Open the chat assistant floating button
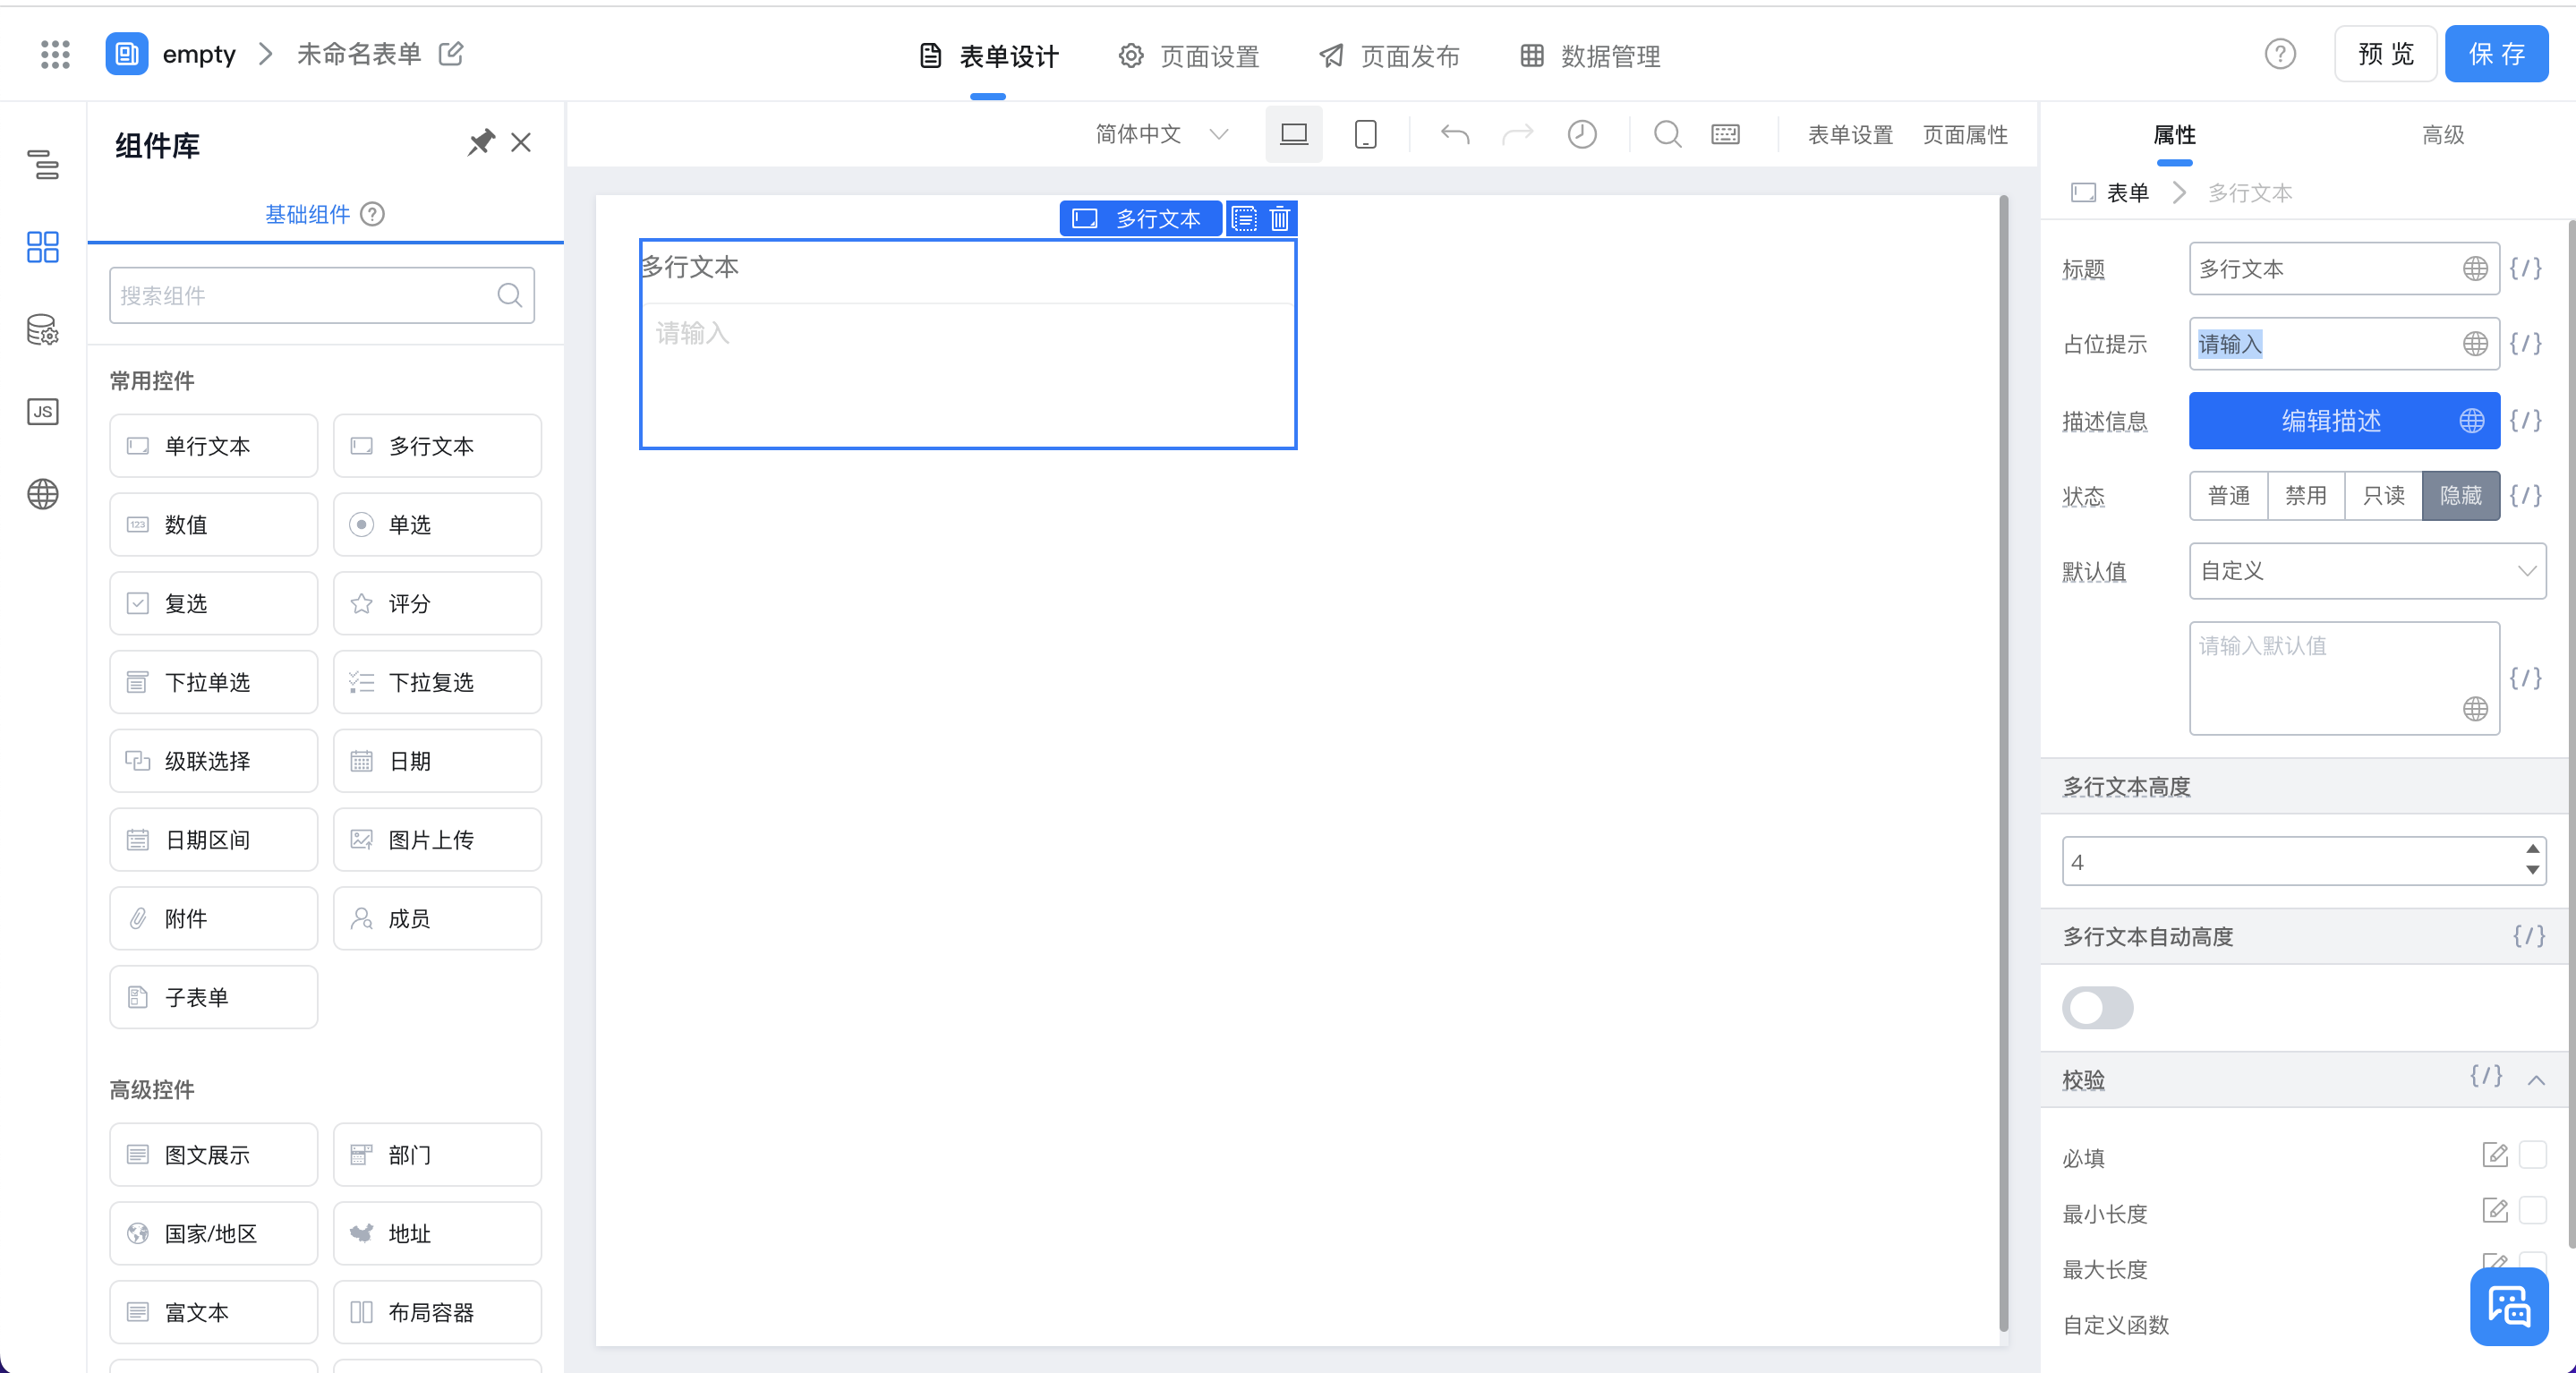 [x=2509, y=1307]
